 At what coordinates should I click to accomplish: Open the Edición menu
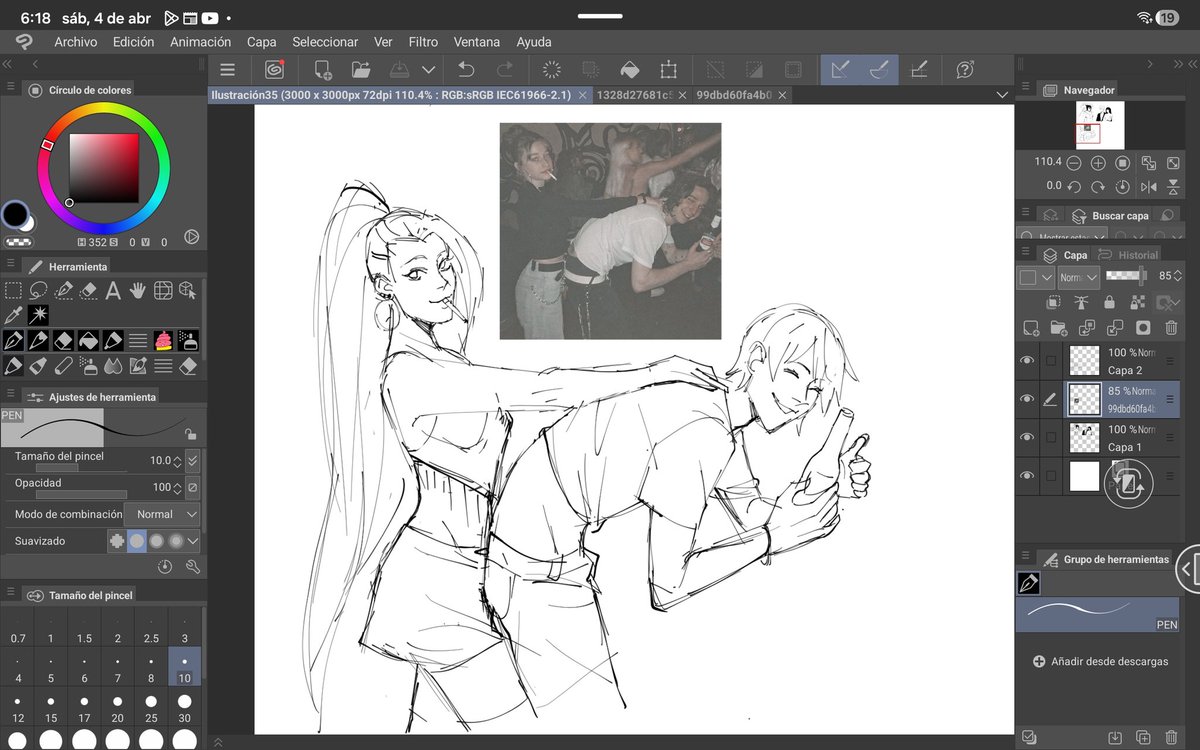point(134,42)
